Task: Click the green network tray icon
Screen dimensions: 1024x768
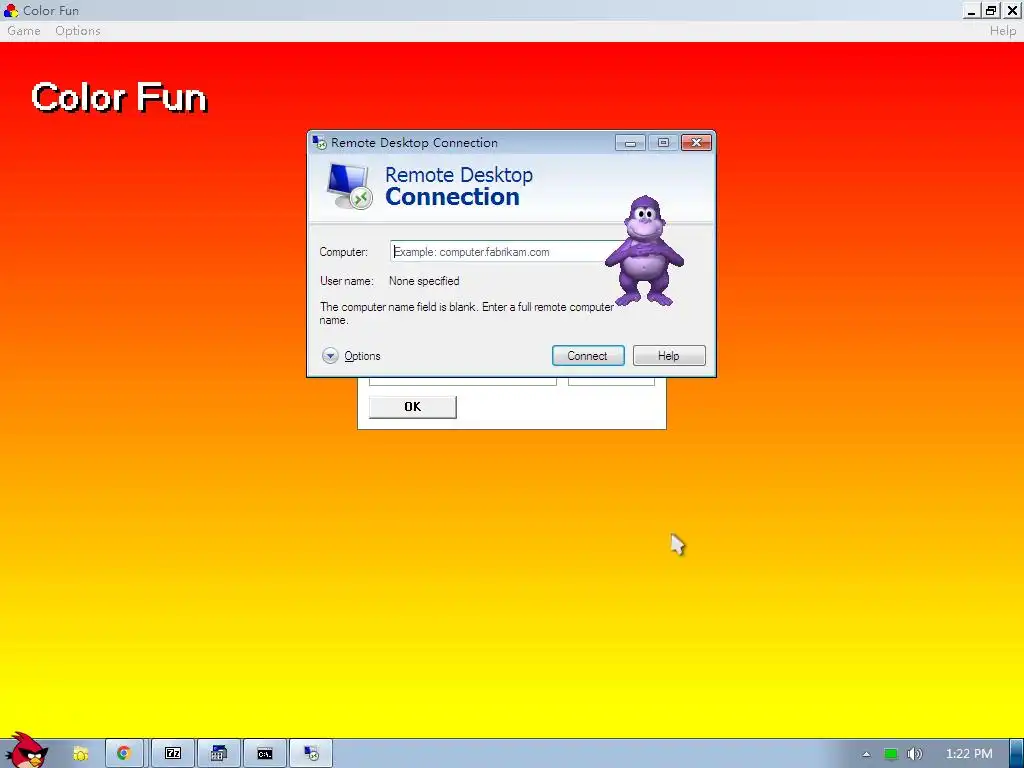Action: (891, 754)
